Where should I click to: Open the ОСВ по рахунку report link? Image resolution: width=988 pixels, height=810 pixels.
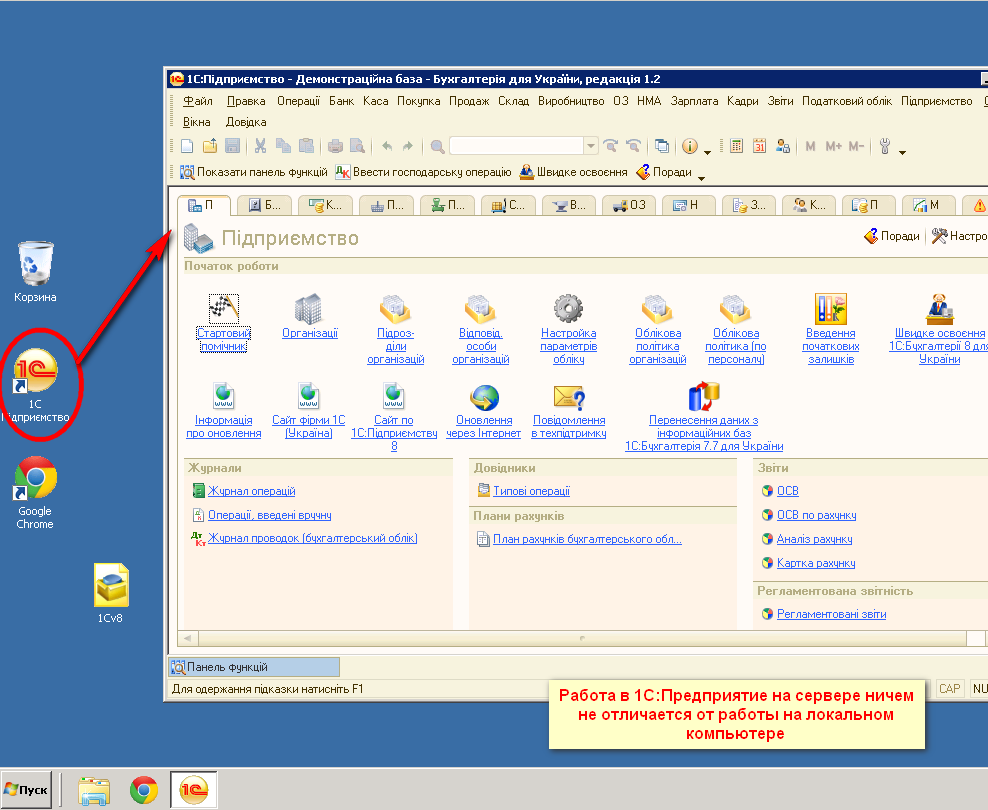click(816, 515)
